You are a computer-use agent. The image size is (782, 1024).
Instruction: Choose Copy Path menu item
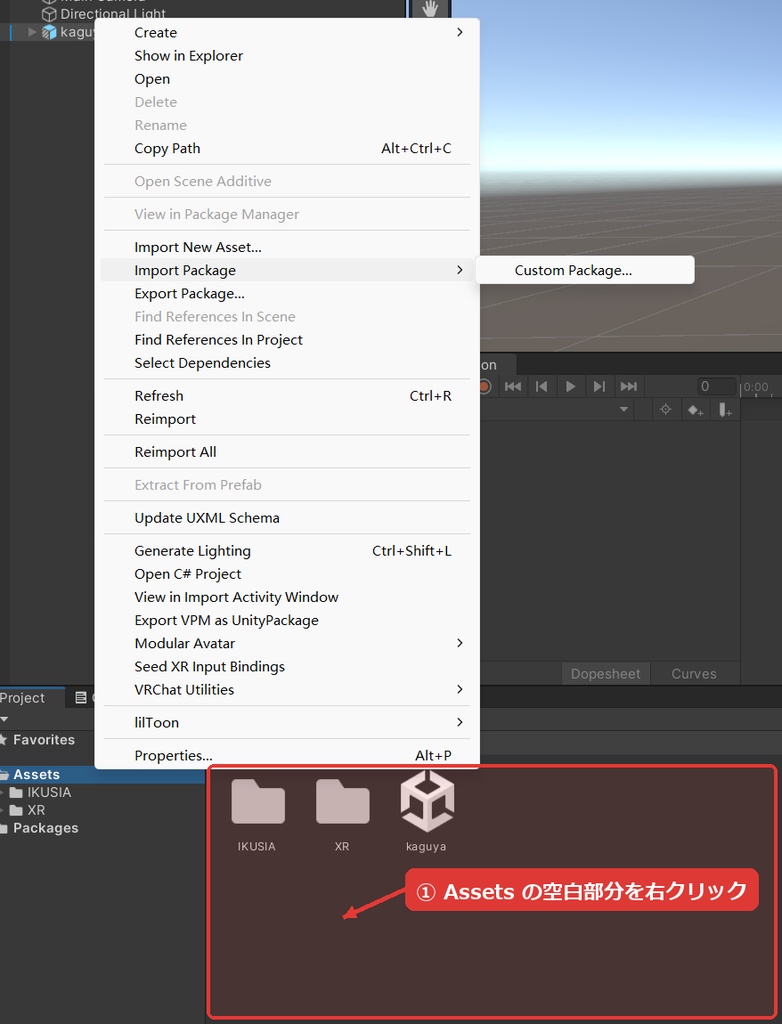[x=287, y=148]
